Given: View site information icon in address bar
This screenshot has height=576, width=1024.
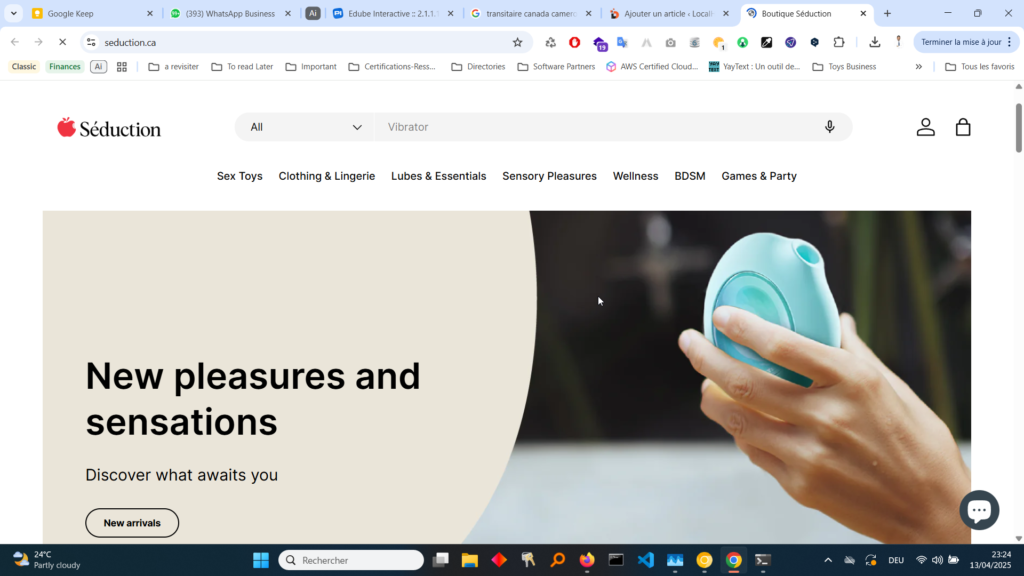Looking at the screenshot, I should click(x=91, y=42).
